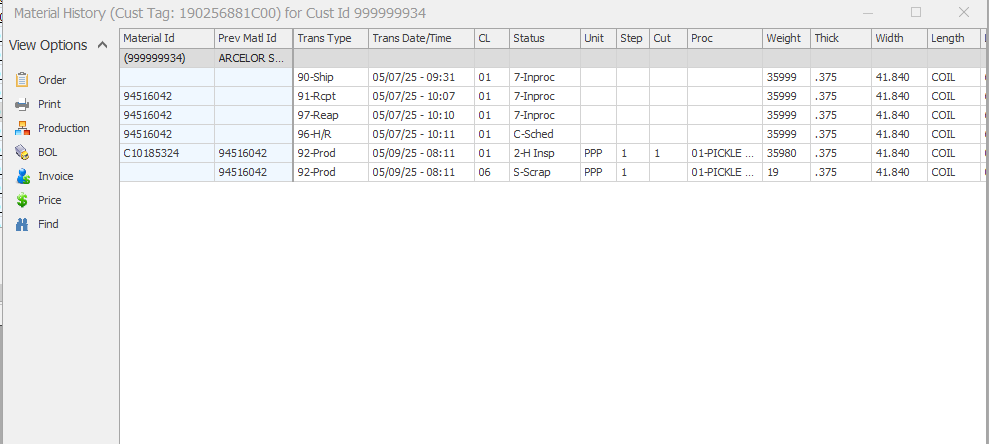
Task: Click the Print printer icon
Action: pyautogui.click(x=22, y=104)
